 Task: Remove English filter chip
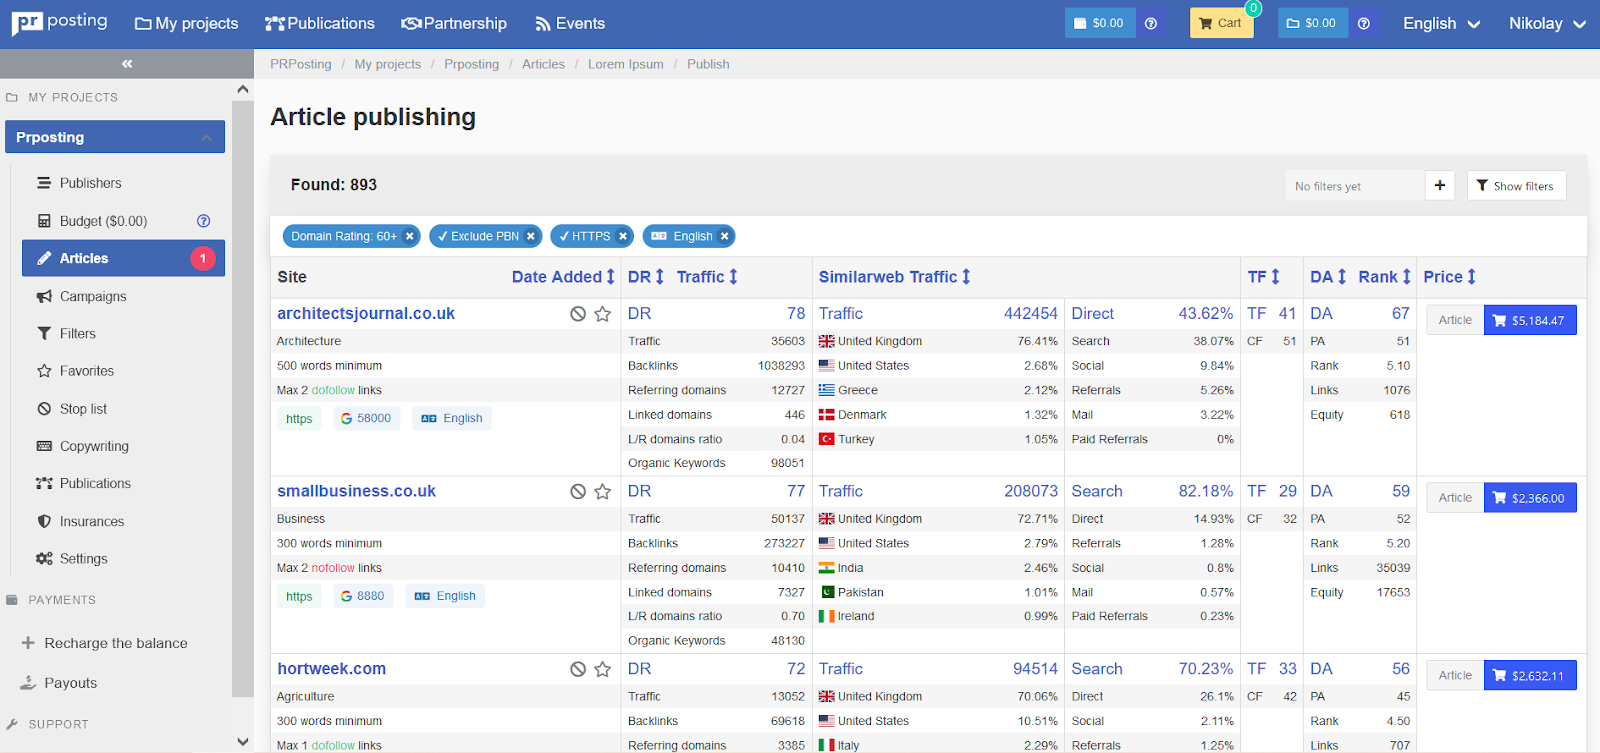(x=725, y=236)
